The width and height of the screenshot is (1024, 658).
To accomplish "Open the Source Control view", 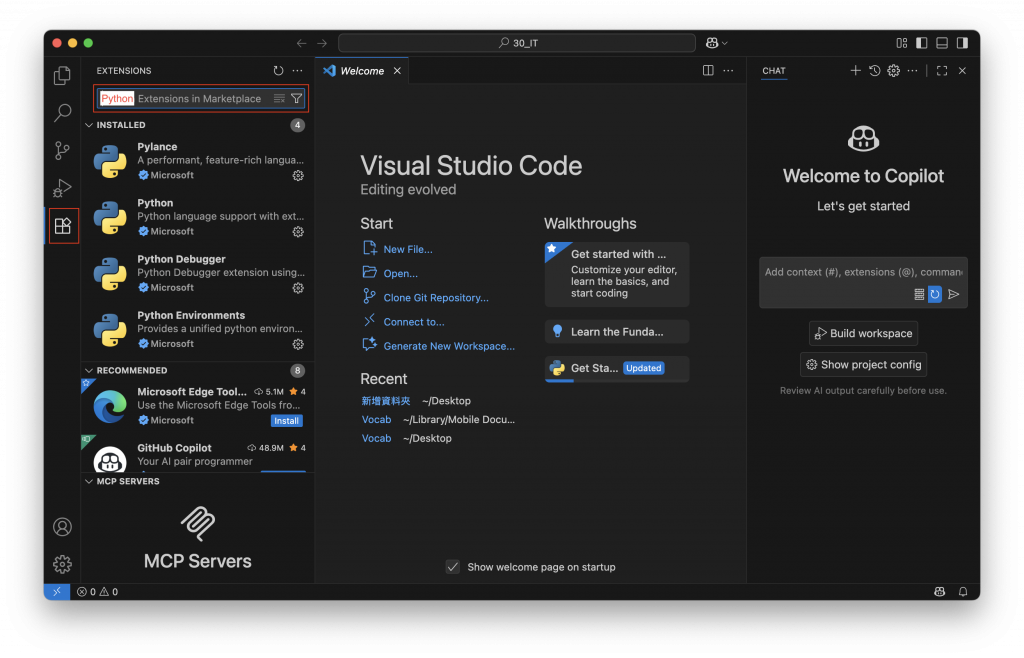I will pyautogui.click(x=62, y=151).
